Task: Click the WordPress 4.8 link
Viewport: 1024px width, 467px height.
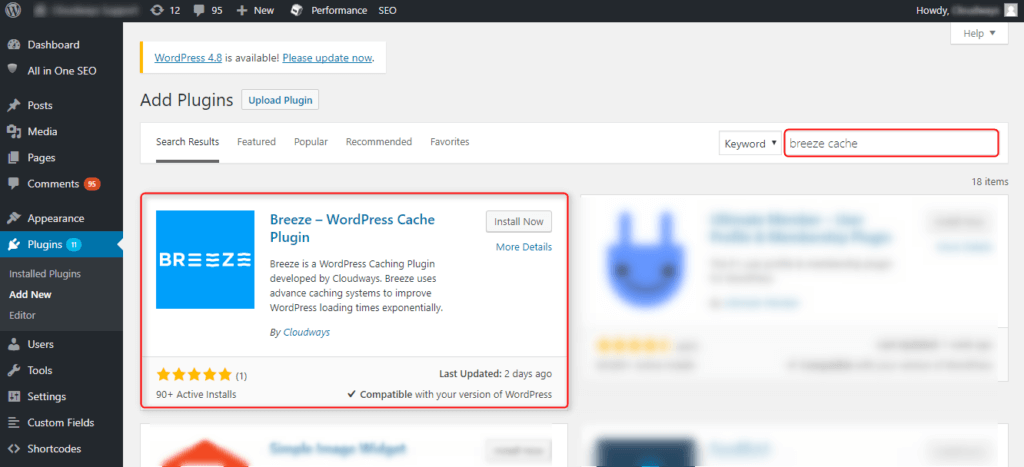Action: [x=188, y=57]
